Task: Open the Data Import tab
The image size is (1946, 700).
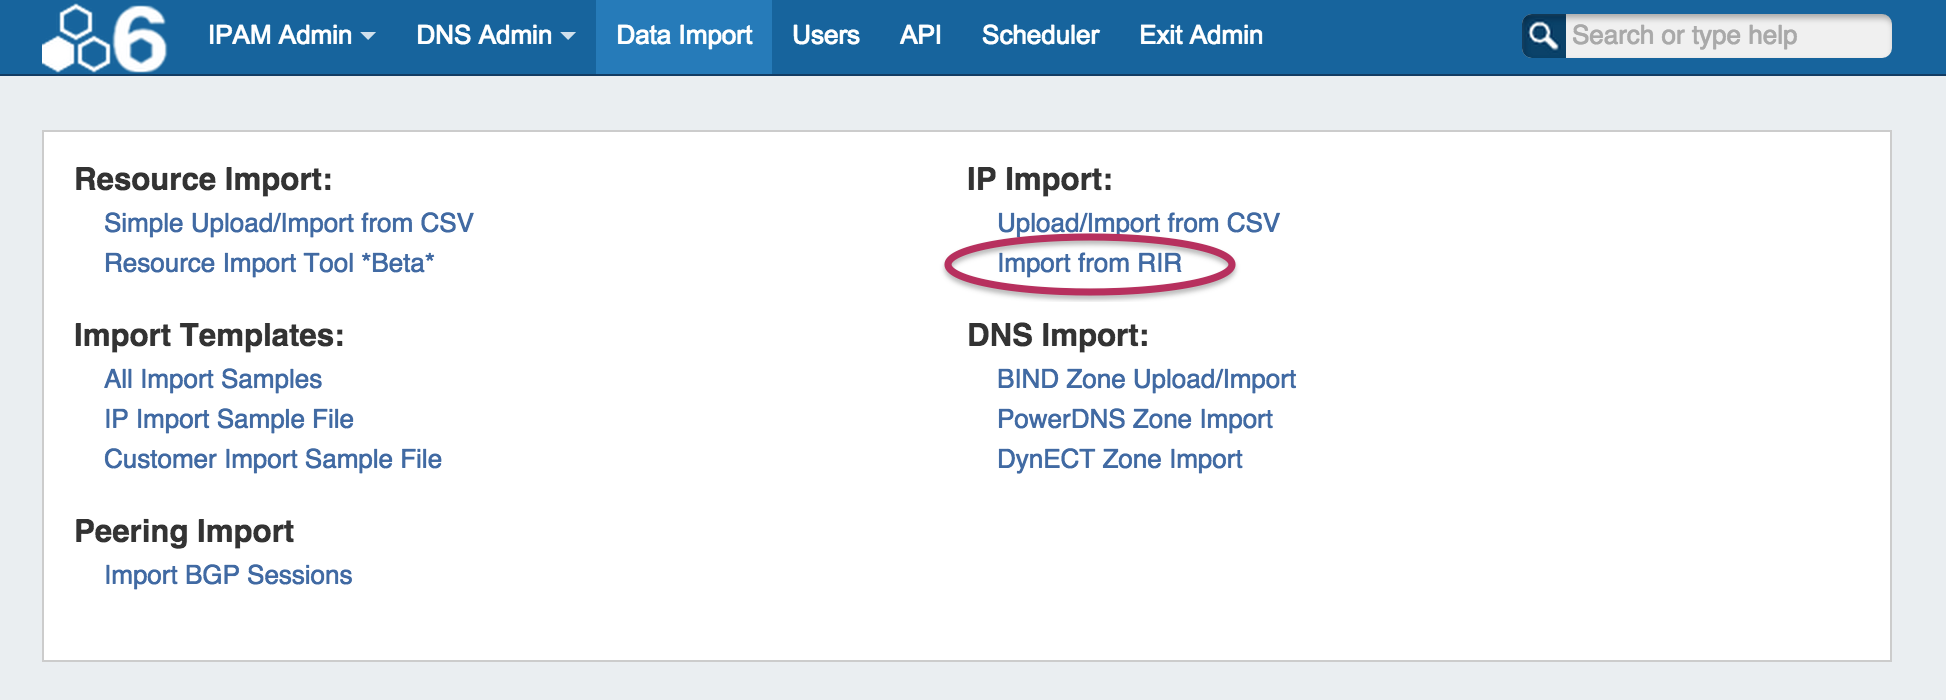Action: point(684,36)
